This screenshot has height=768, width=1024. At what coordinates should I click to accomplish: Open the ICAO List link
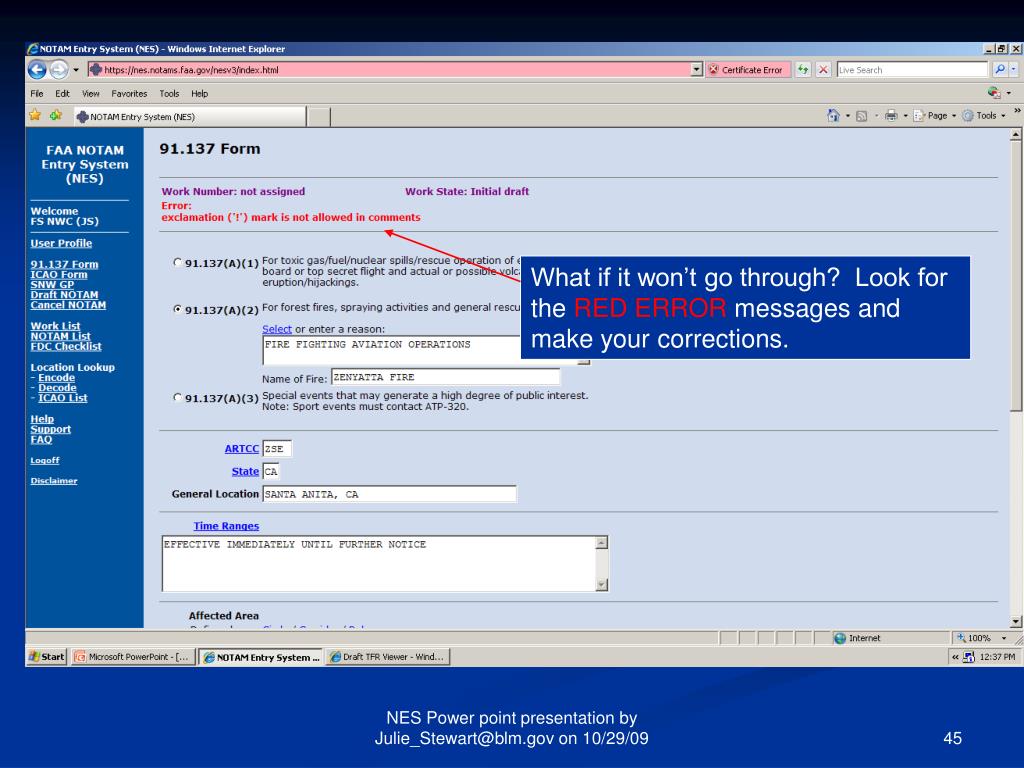point(62,398)
